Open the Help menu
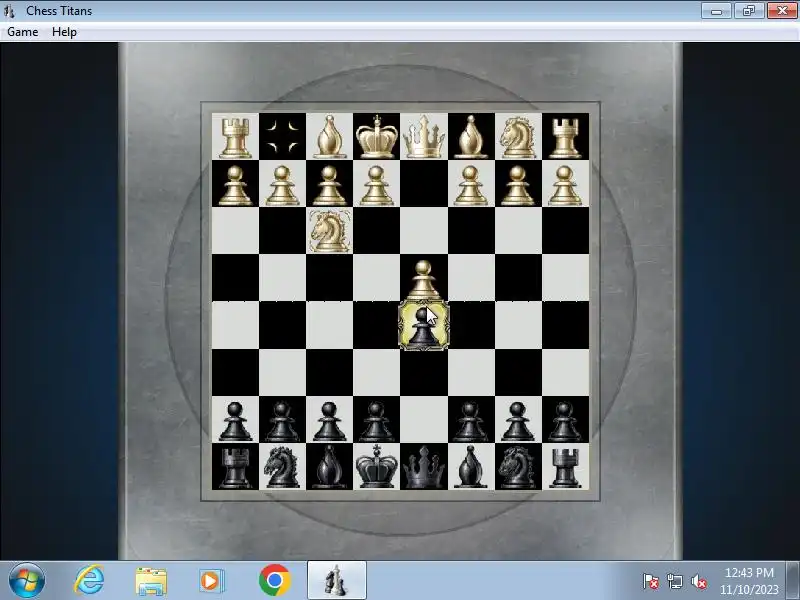The image size is (800, 600). point(64,32)
